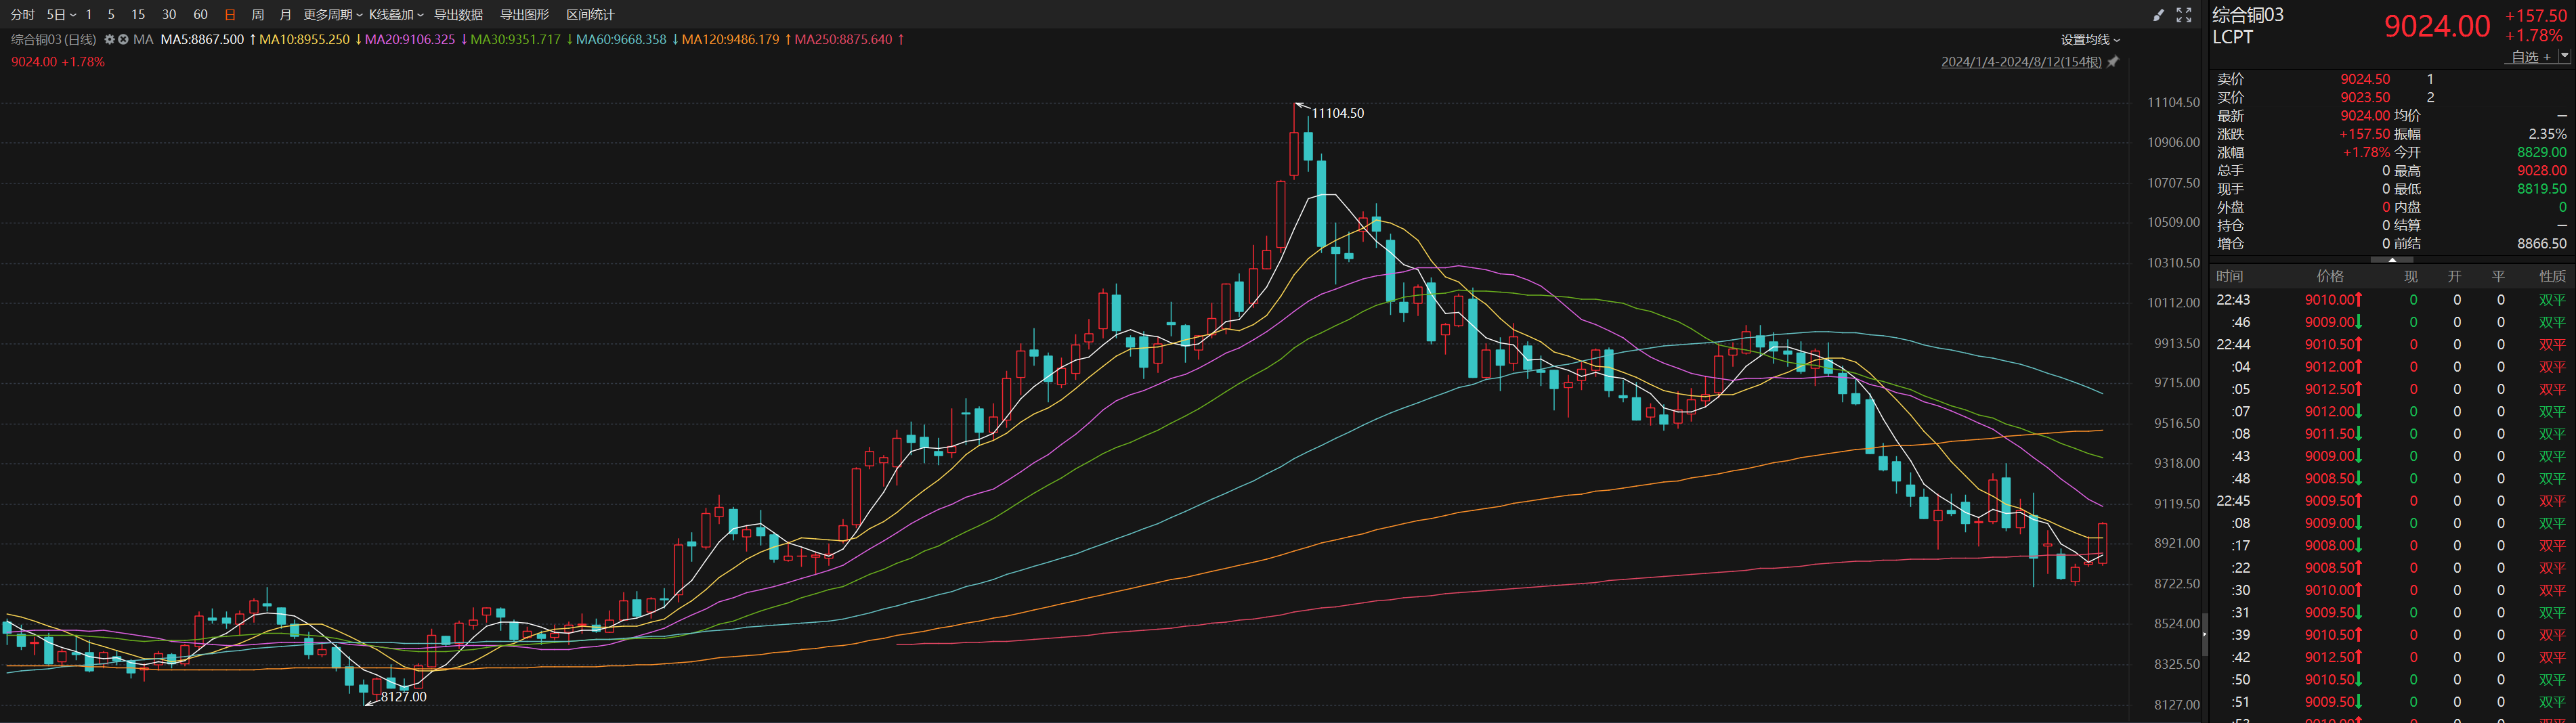Click the 9119.50 price axis label
The width and height of the screenshot is (2576, 723).
tap(2177, 504)
